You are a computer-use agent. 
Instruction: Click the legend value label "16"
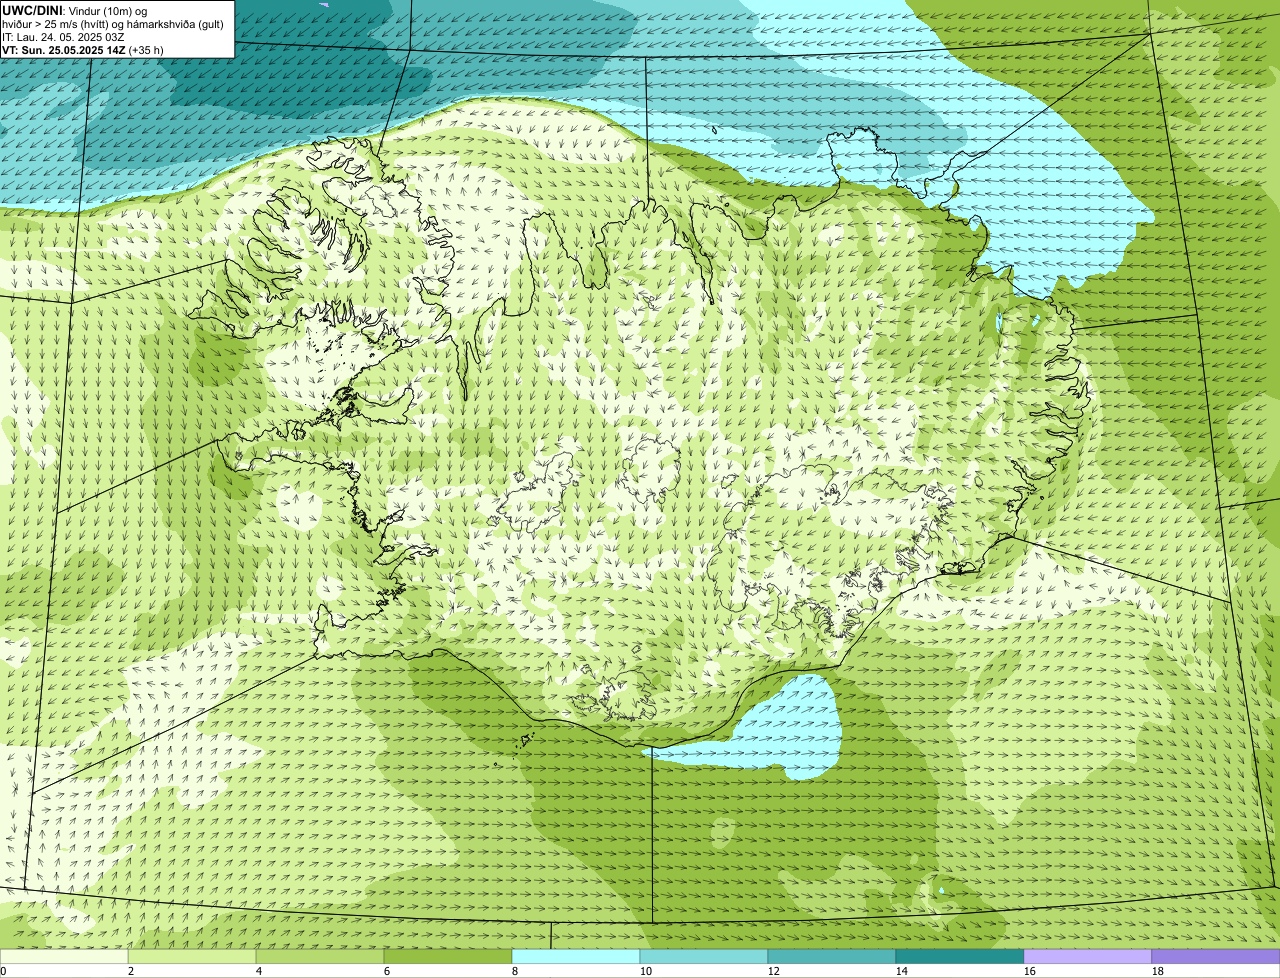(1030, 971)
